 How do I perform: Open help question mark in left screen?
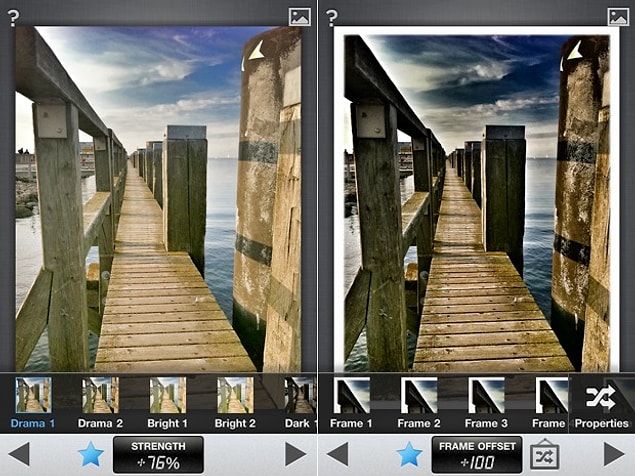13,17
